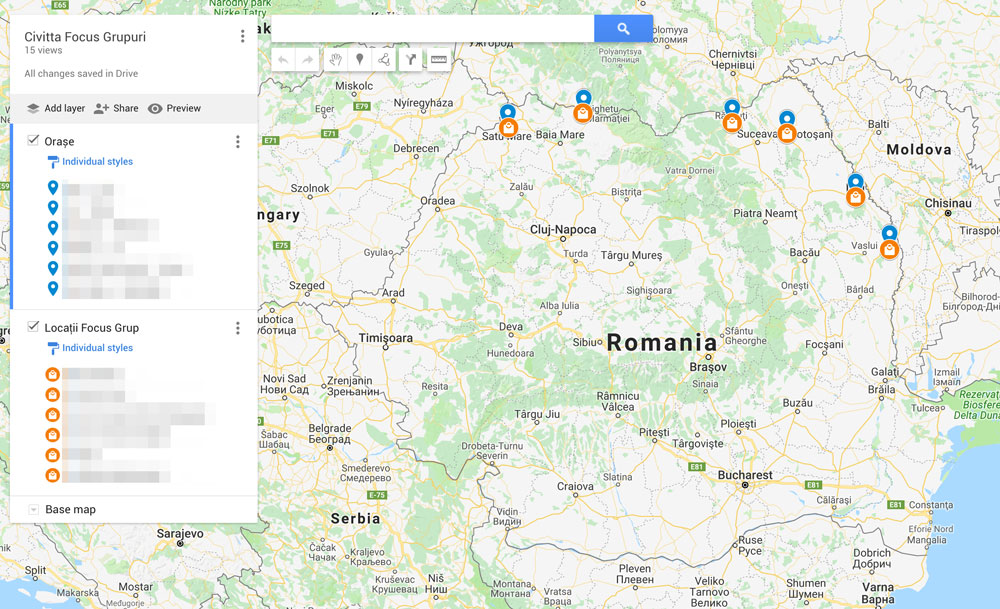1000x609 pixels.
Task: Click the Galați label on the map
Action: (885, 372)
